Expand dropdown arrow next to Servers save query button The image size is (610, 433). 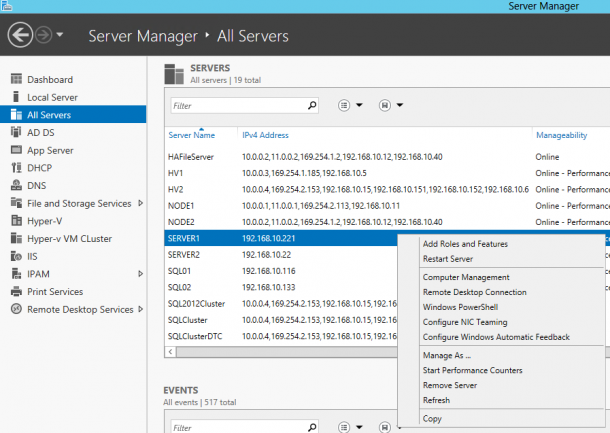pyautogui.click(x=400, y=105)
